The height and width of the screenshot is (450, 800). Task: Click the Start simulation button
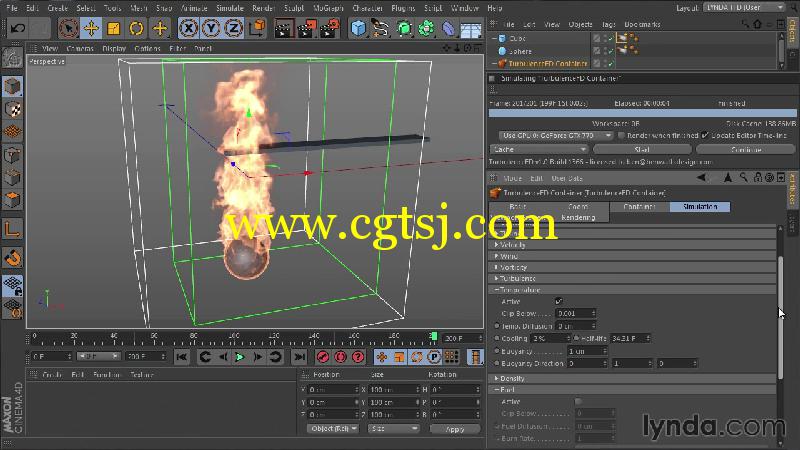coord(642,149)
